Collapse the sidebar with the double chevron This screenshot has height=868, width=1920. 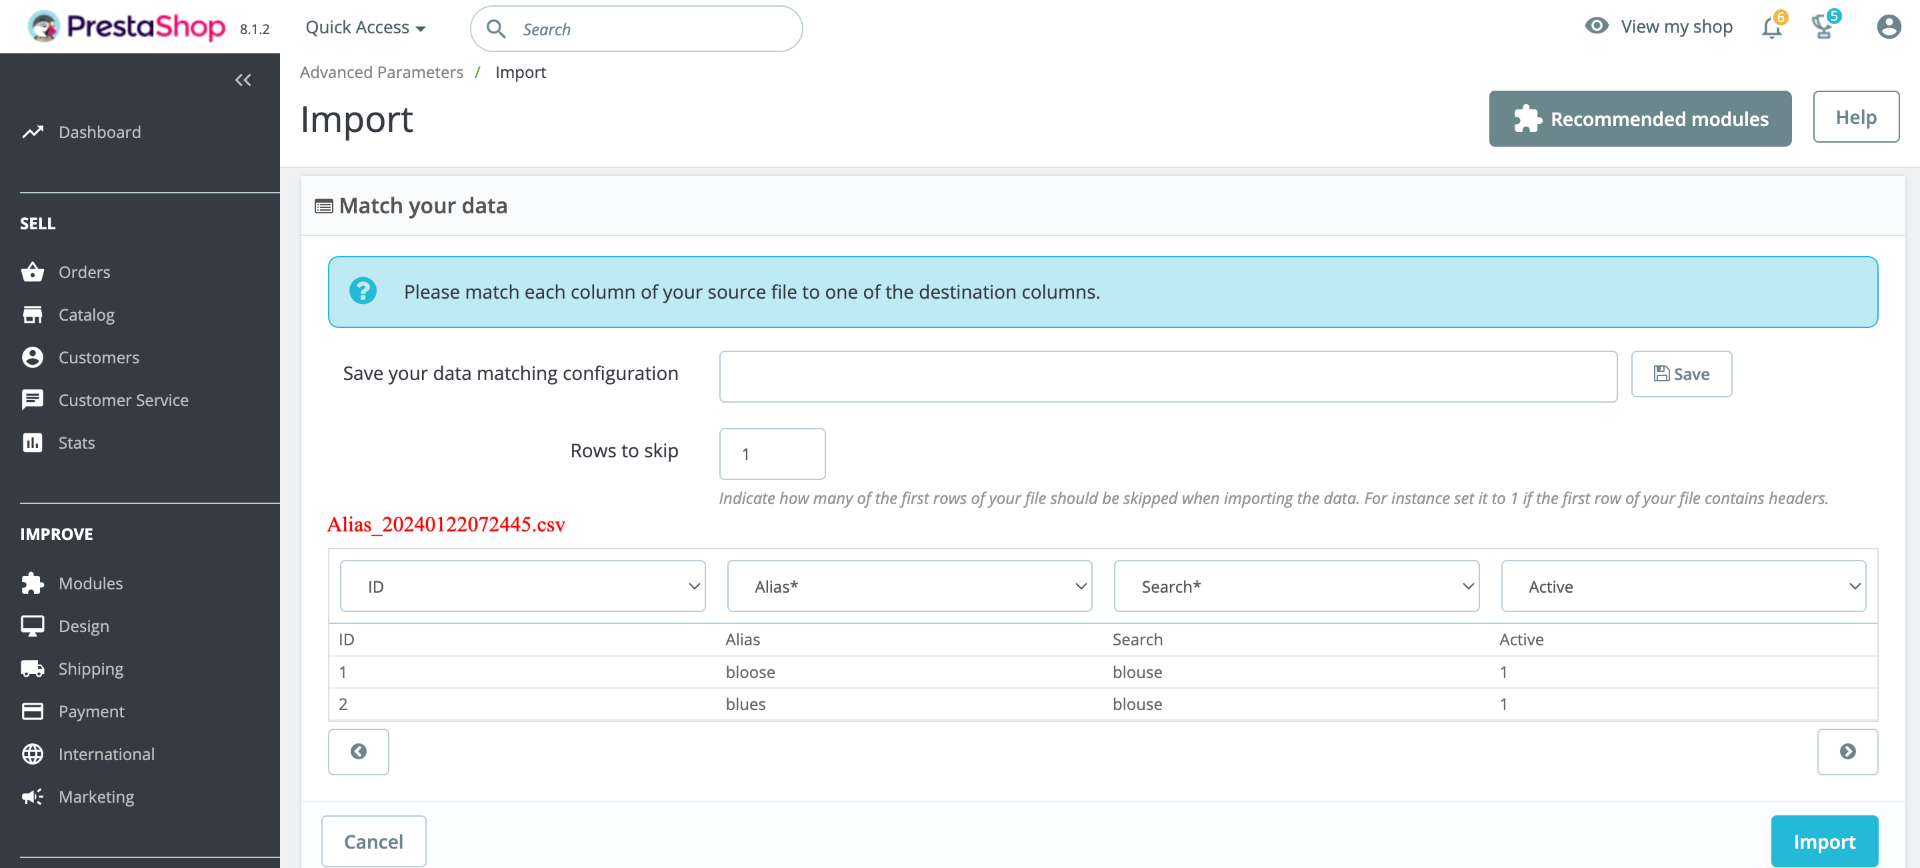tap(243, 80)
